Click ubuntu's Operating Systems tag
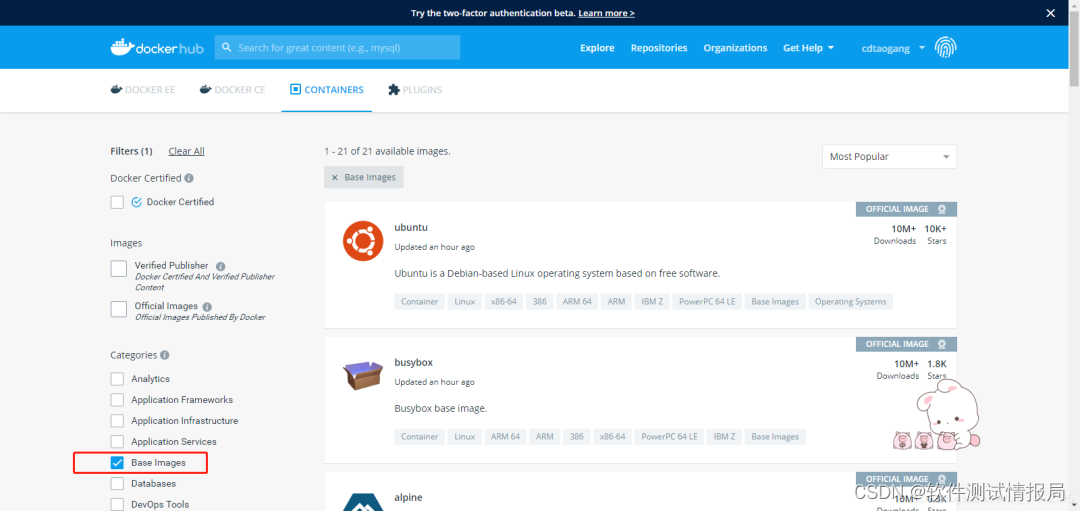This screenshot has height=511, width=1080. 851,302
